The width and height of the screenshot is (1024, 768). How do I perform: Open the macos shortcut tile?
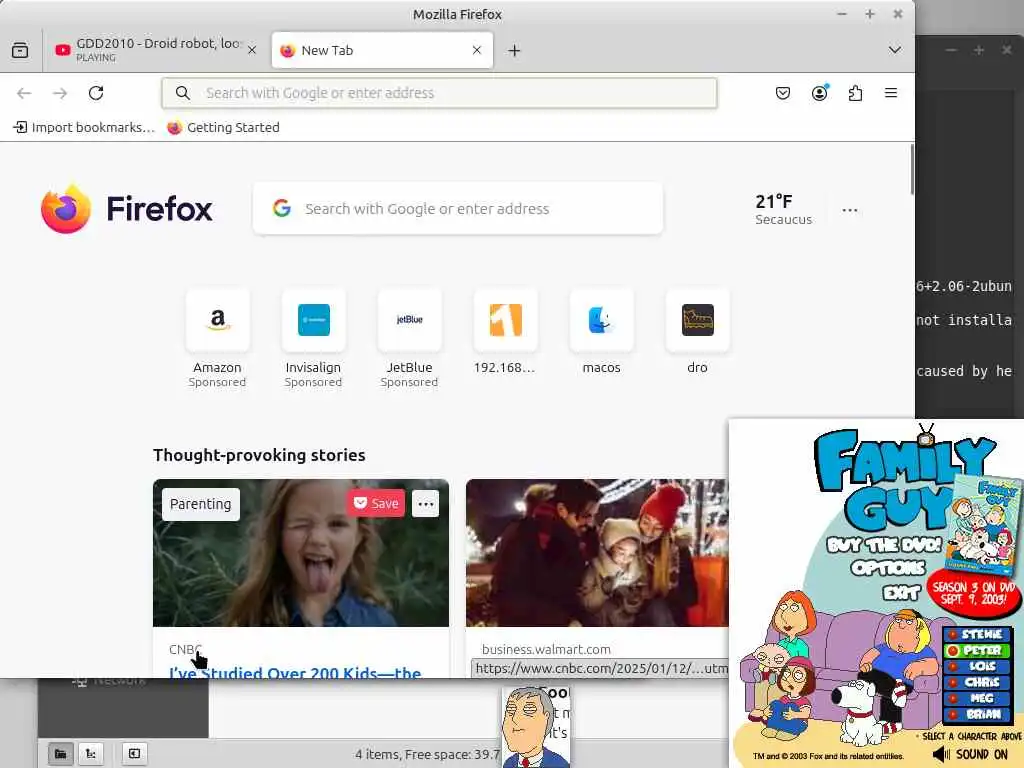pos(601,332)
